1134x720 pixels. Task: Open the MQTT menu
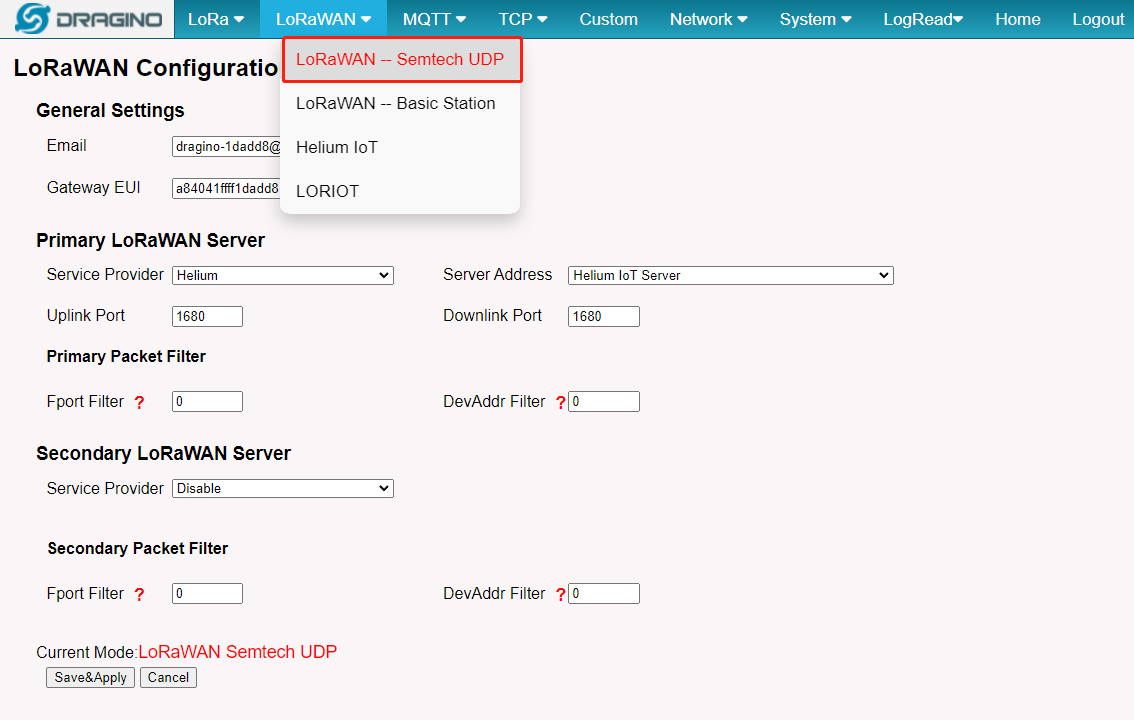(x=434, y=20)
